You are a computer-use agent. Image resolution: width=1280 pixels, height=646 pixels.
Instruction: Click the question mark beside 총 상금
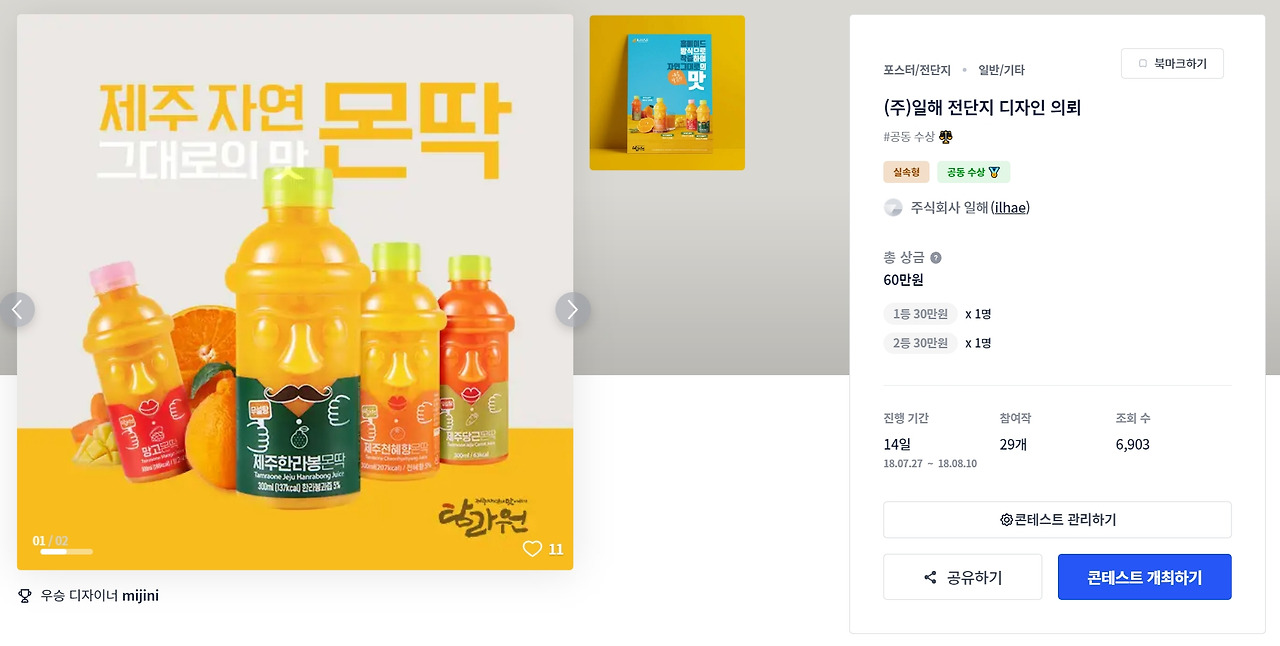pos(936,258)
